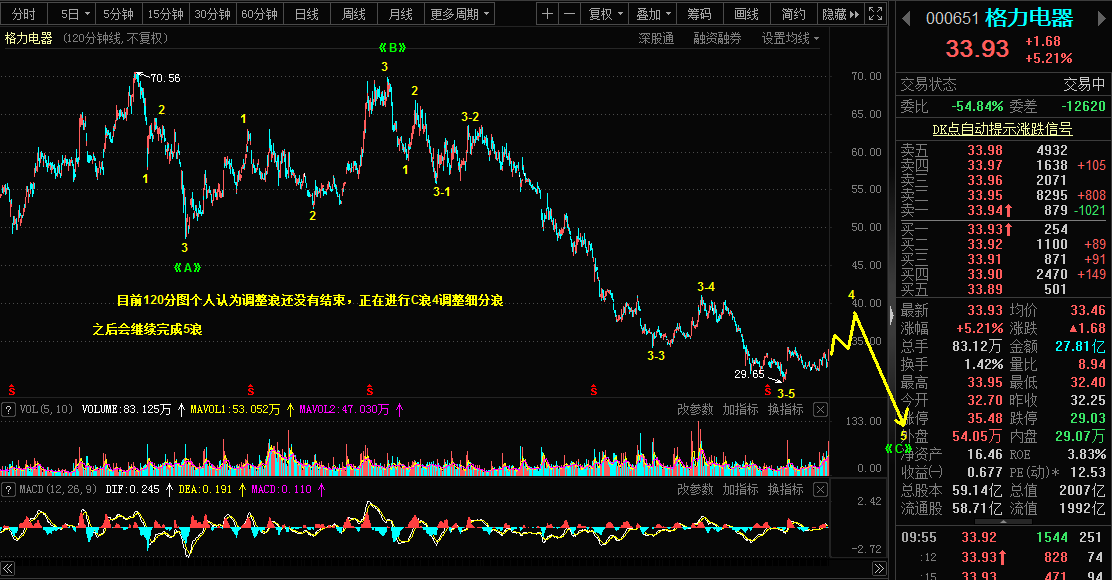Click the 总股本 59.14亿 value
The width and height of the screenshot is (1112, 580).
pos(977,491)
